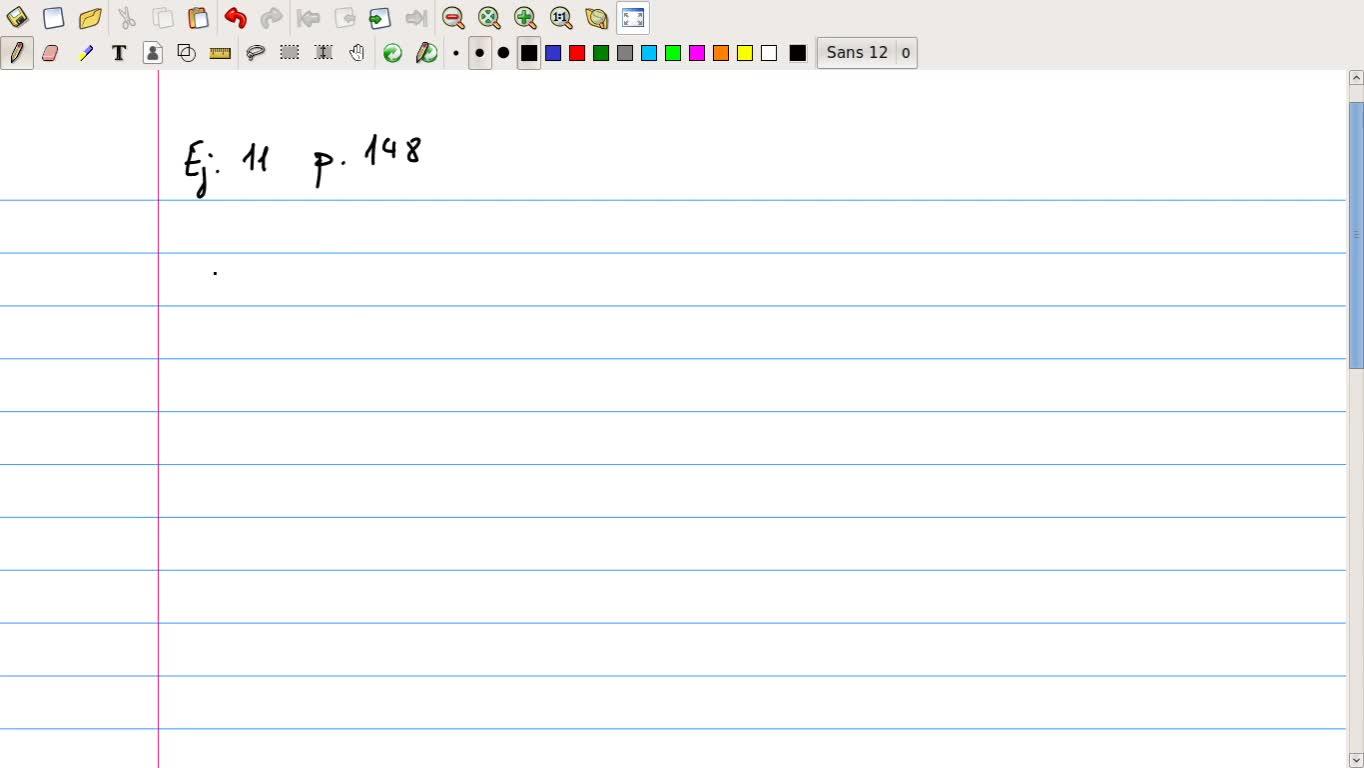
Task: Choose the Select Rectangle tool
Action: [x=289, y=53]
